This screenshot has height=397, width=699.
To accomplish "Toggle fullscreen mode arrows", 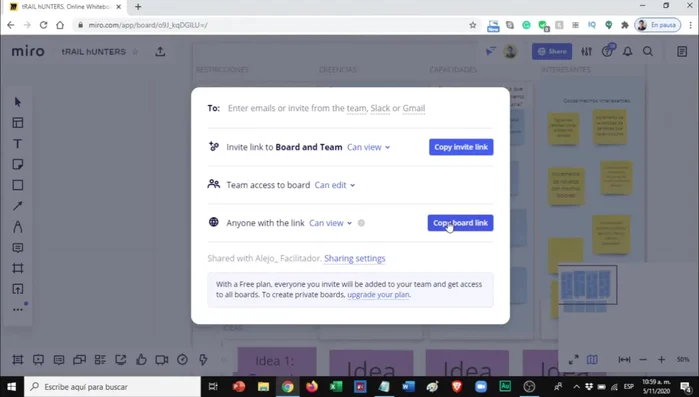I will click(574, 360).
